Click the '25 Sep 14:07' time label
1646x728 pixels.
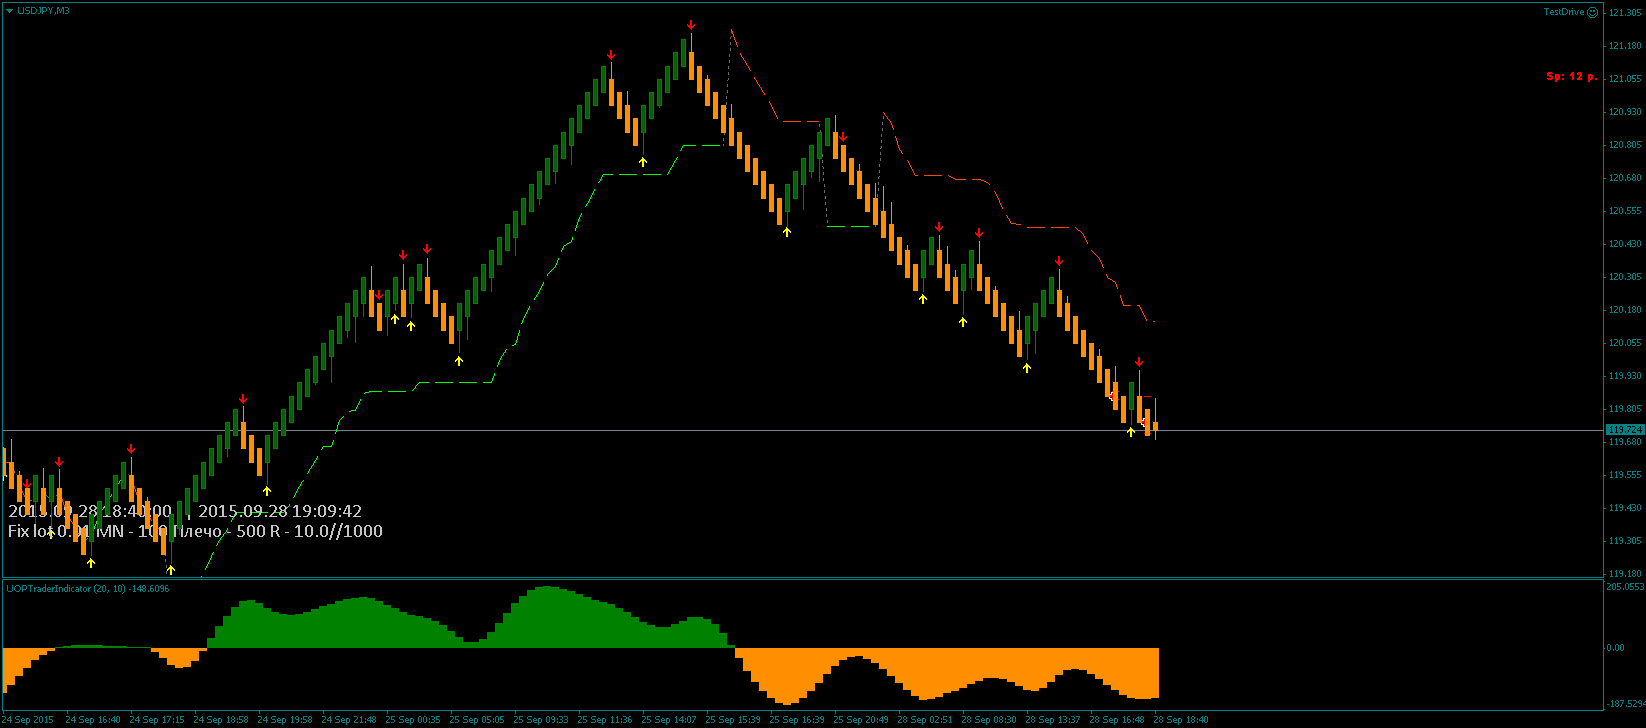(x=669, y=720)
